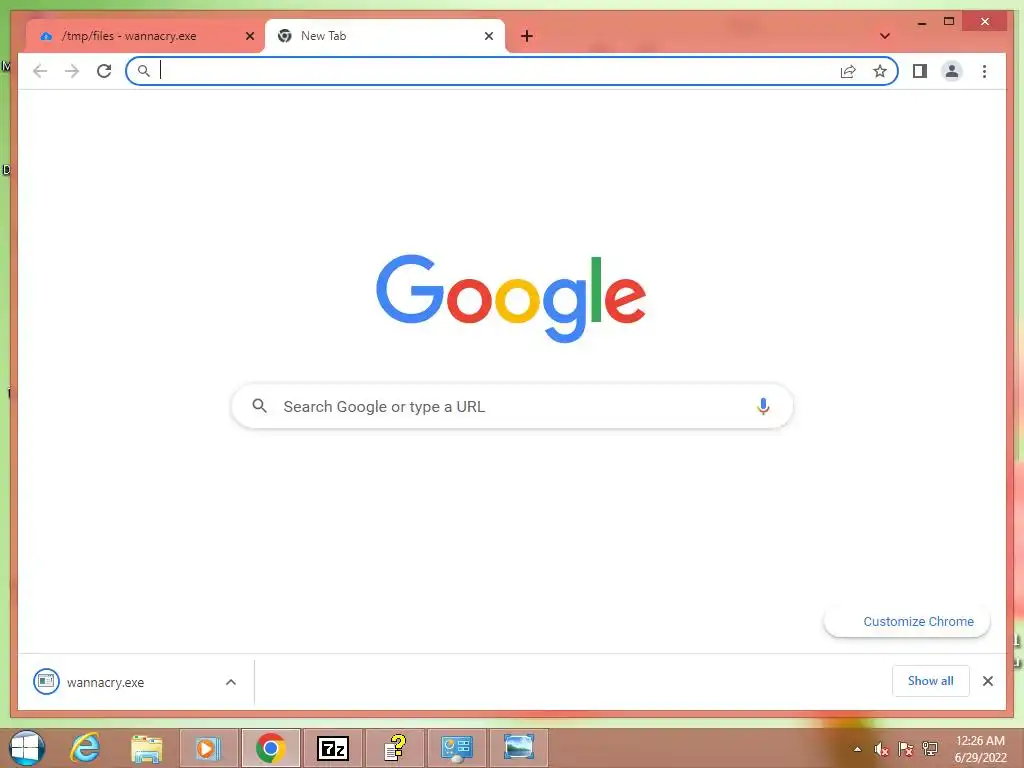Click the network status tray icon

(x=929, y=749)
